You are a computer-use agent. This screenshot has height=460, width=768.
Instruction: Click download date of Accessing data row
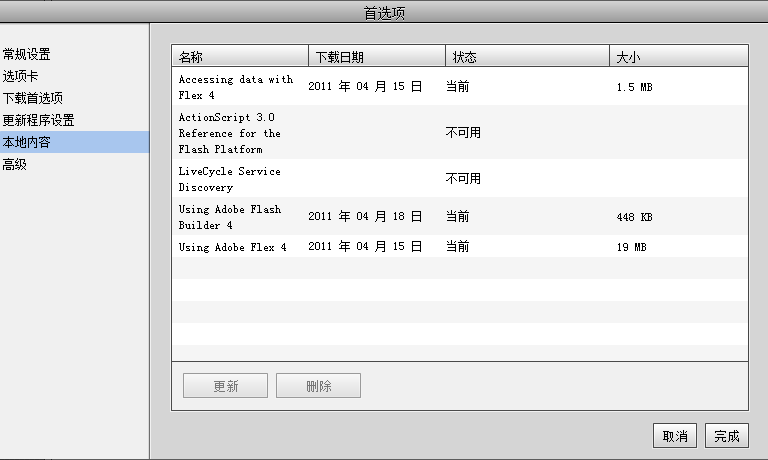(x=365, y=86)
